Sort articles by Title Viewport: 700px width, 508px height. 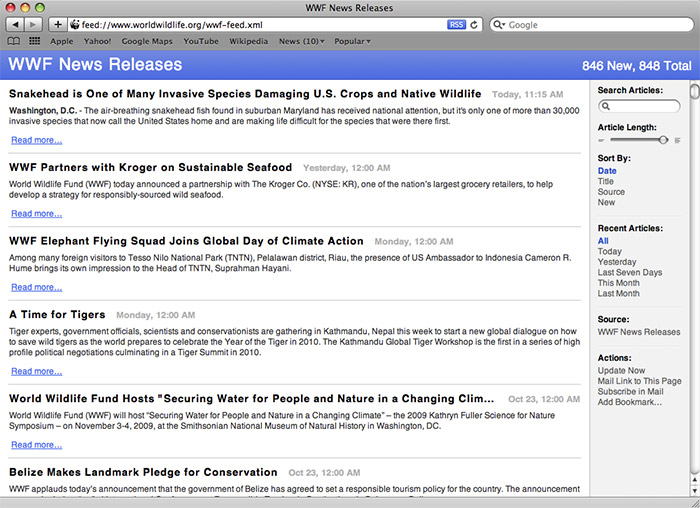pos(606,182)
